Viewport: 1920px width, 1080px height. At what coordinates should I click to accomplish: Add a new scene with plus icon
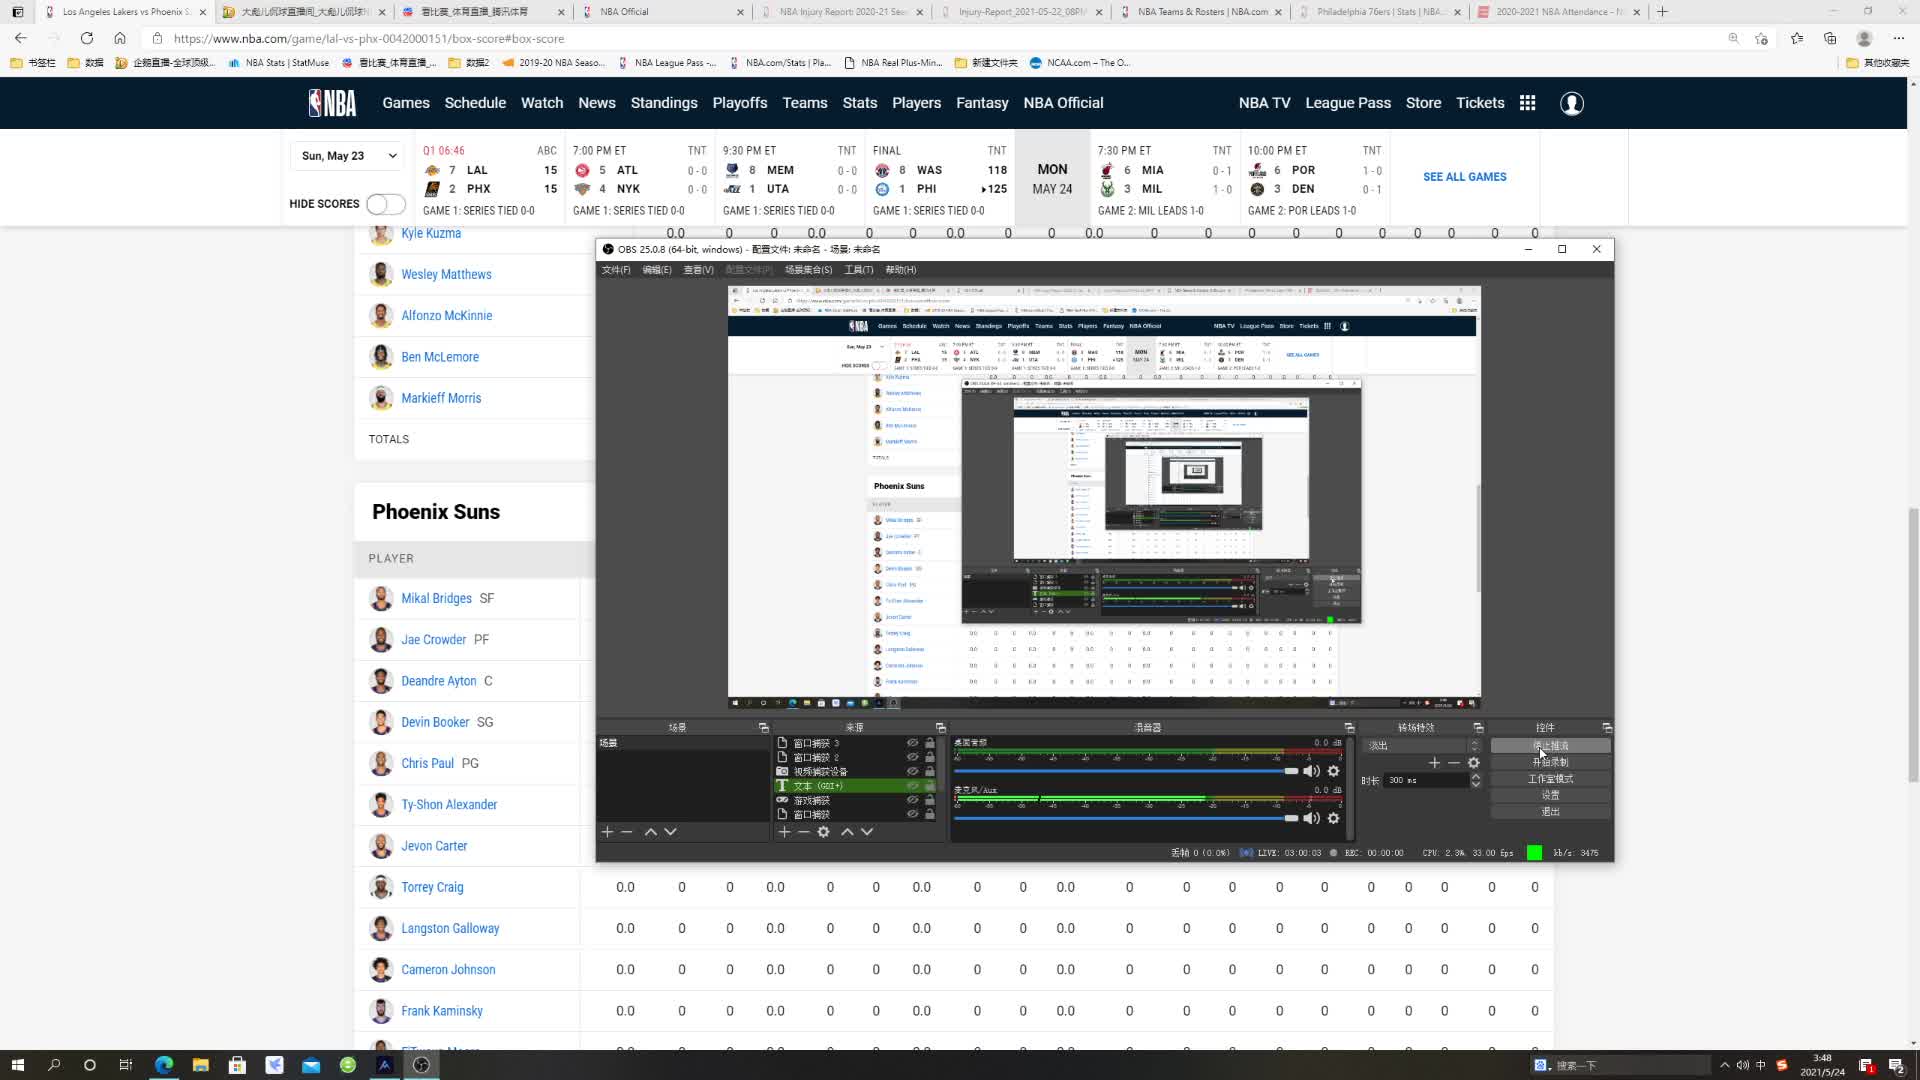point(607,832)
